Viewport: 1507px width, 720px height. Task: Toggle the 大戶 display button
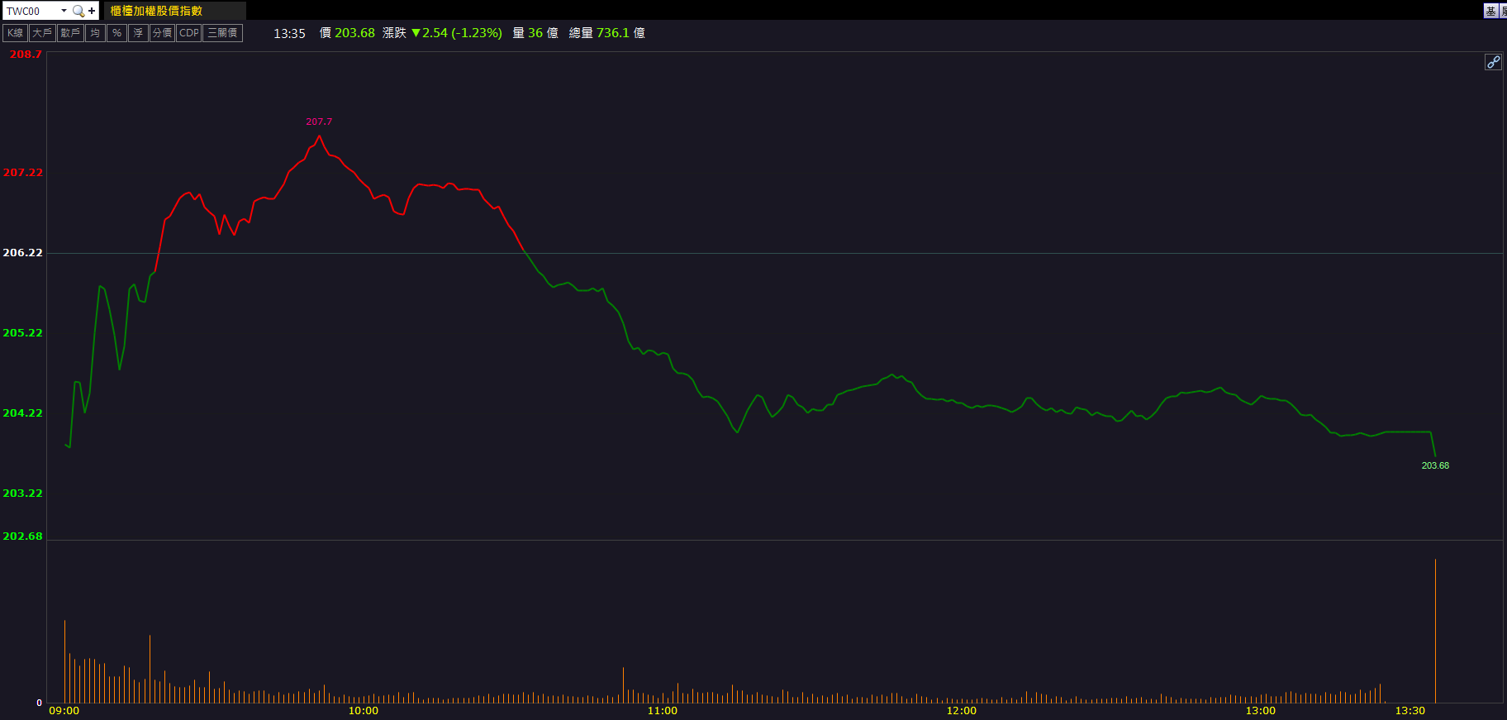(42, 33)
